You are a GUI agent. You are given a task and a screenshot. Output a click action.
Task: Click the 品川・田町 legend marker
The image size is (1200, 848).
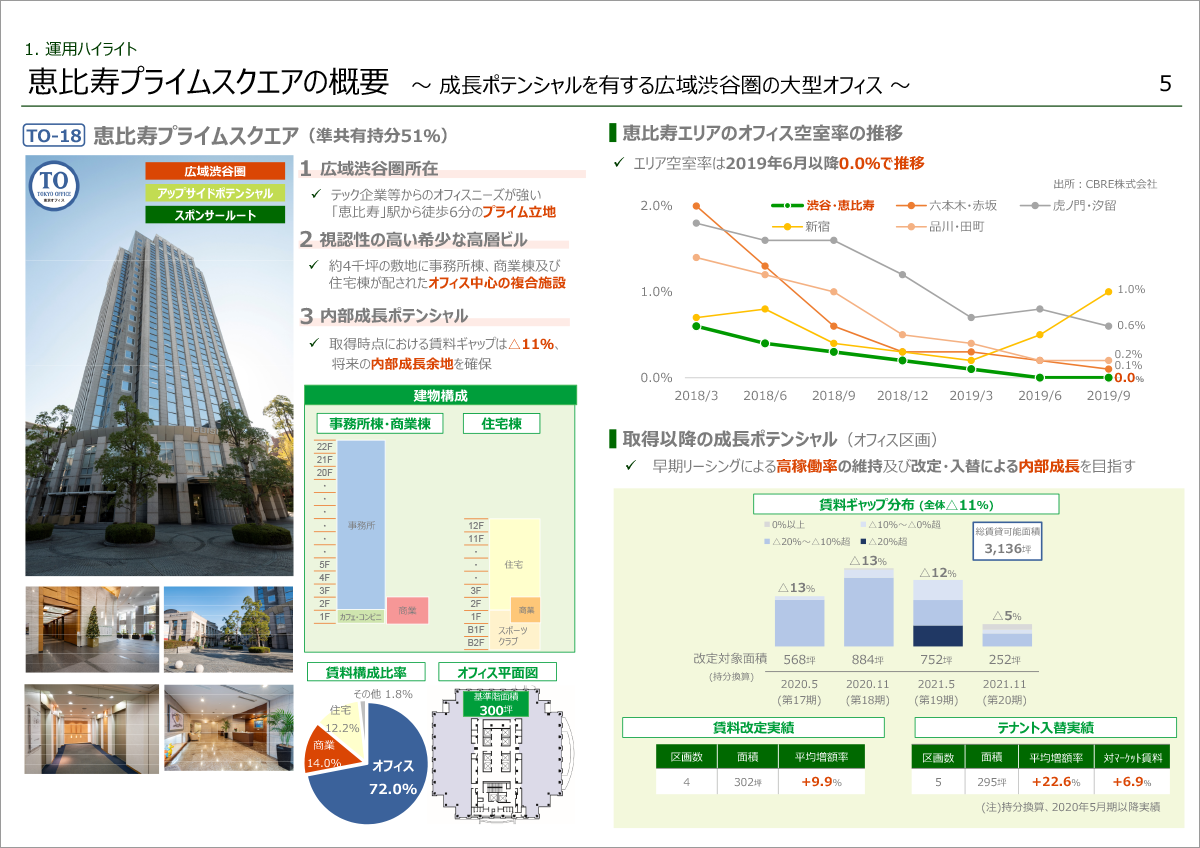(910, 227)
